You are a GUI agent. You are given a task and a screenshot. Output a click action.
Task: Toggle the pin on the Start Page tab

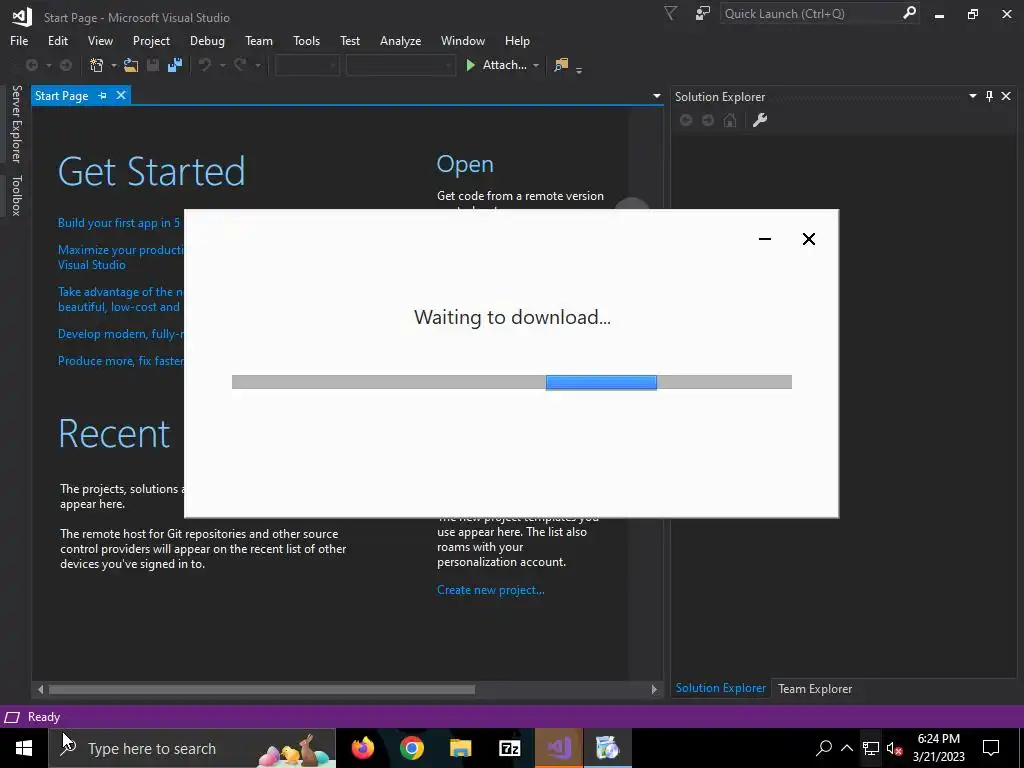tap(103, 95)
